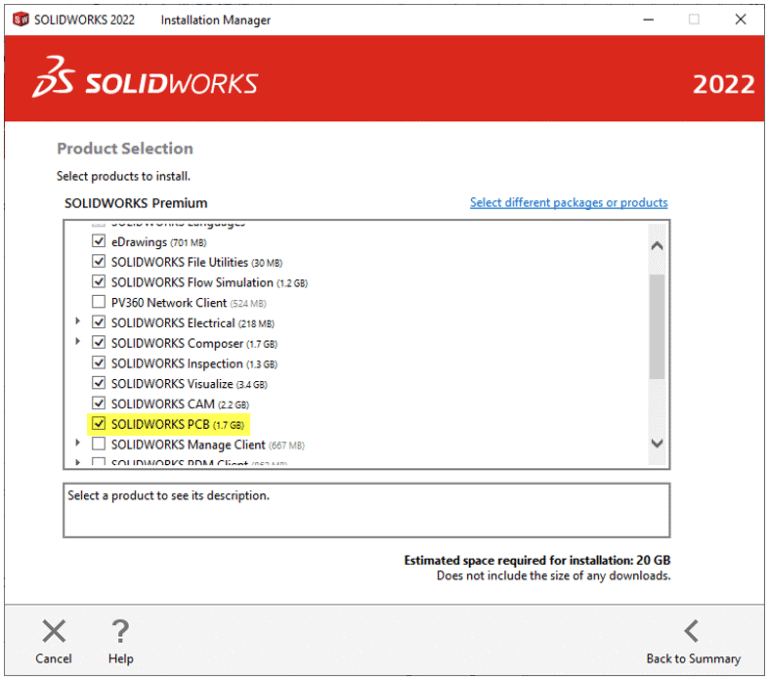Click the SOLIDWORKS app icon in title bar
This screenshot has width=768, height=679.
tap(21, 20)
